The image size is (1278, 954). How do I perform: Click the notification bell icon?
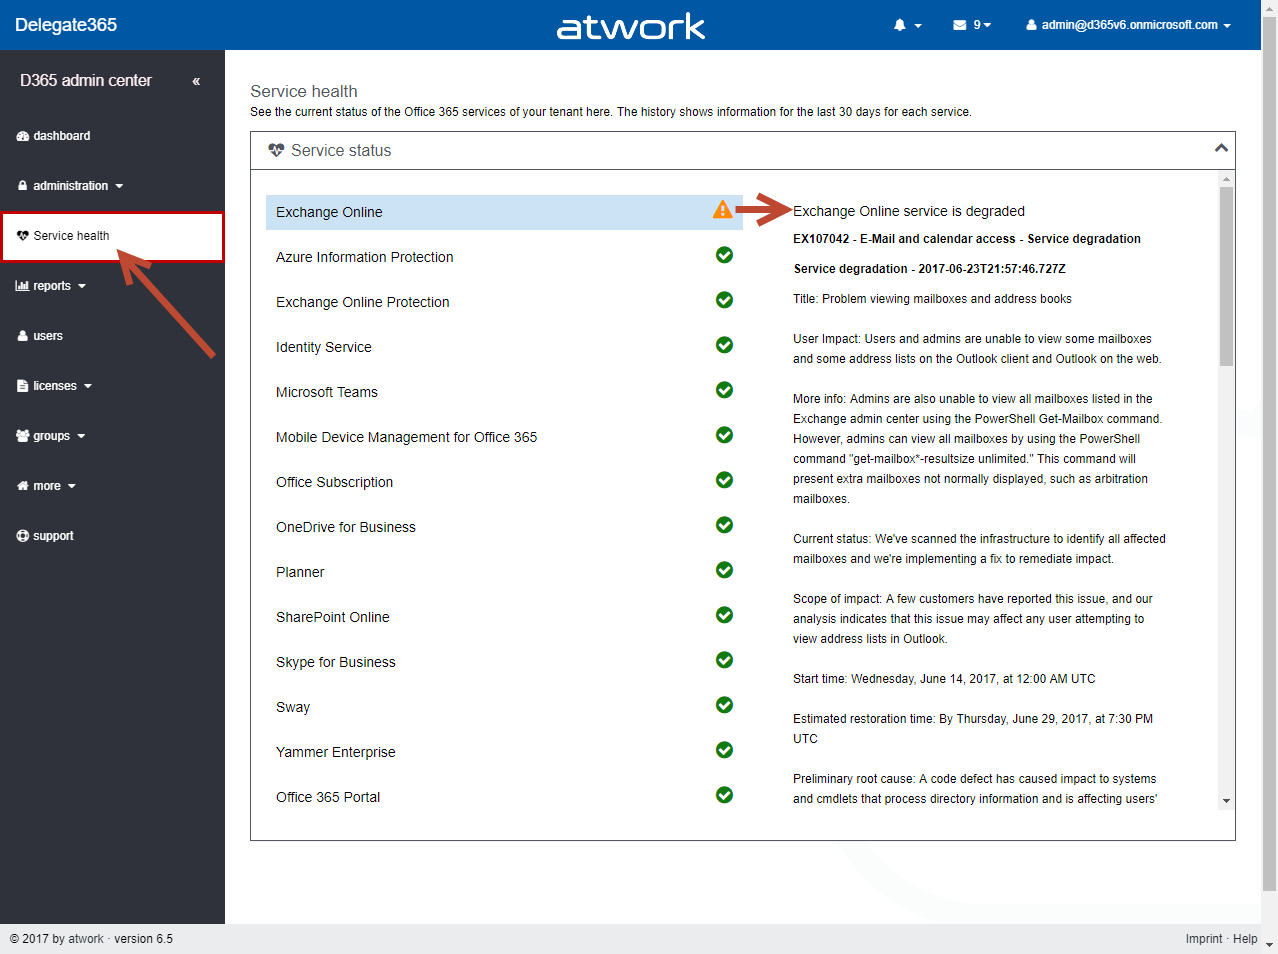901,25
